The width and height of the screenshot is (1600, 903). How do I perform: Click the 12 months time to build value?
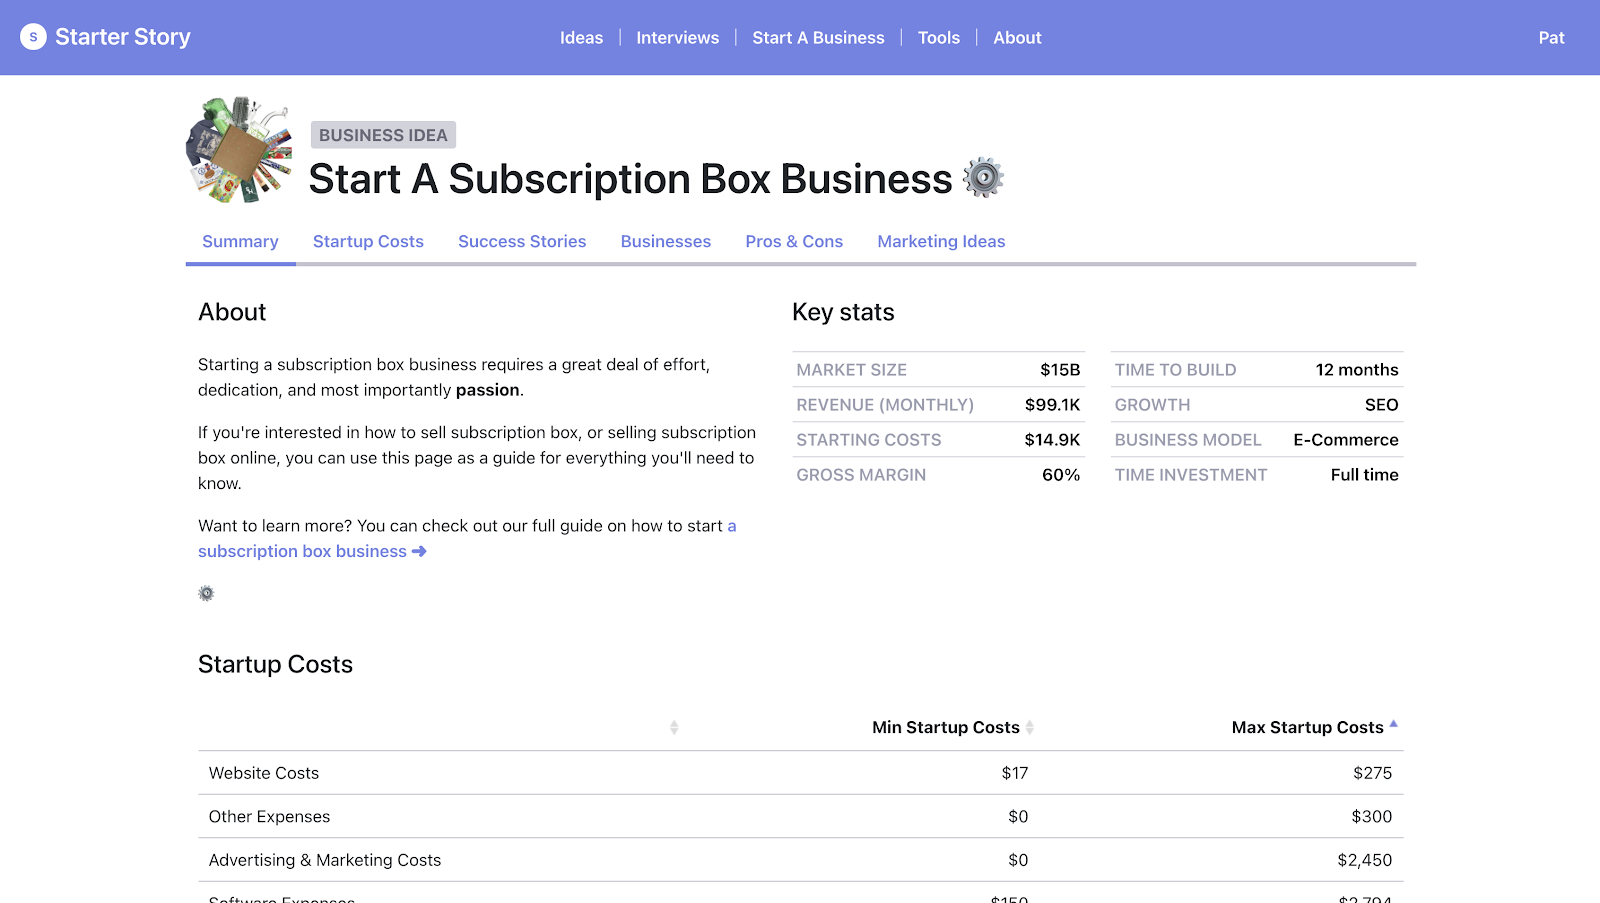pos(1357,369)
